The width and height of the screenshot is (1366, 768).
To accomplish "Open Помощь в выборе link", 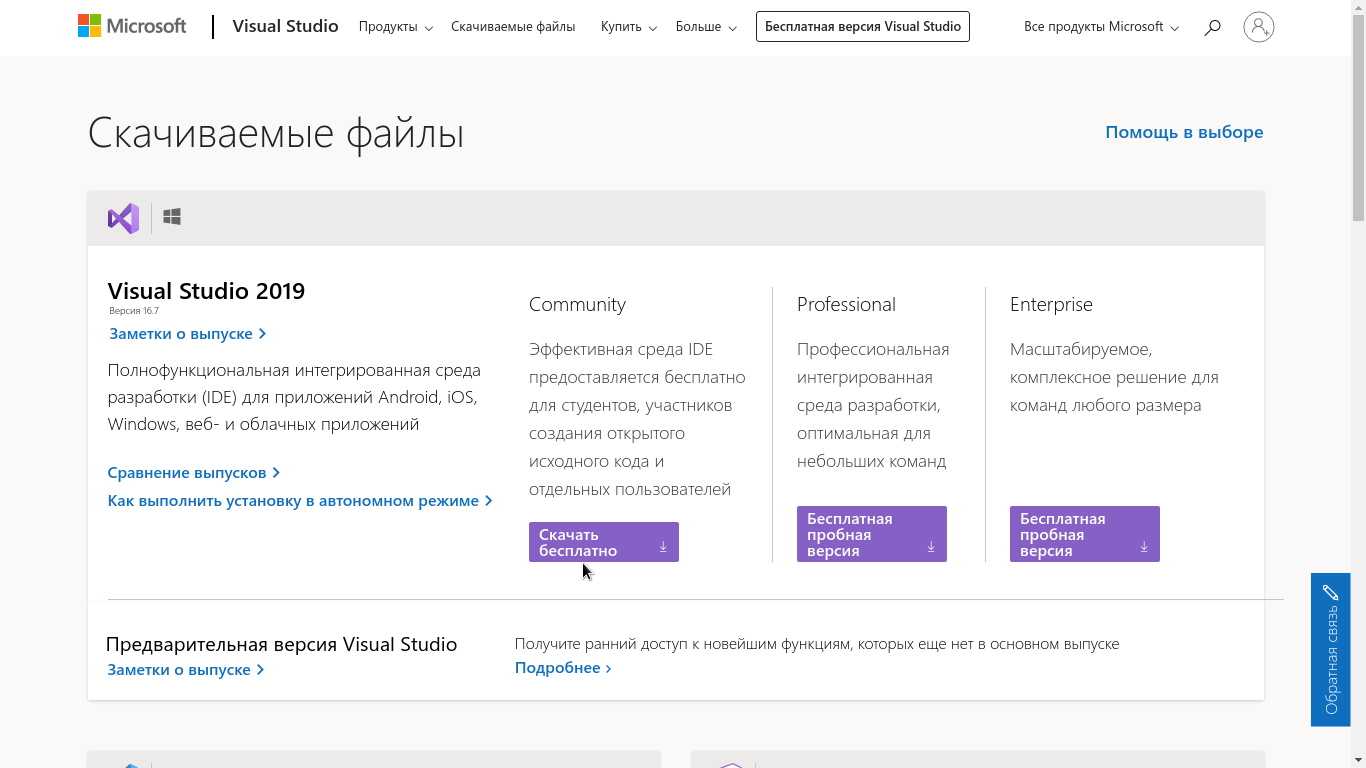I will (1184, 132).
